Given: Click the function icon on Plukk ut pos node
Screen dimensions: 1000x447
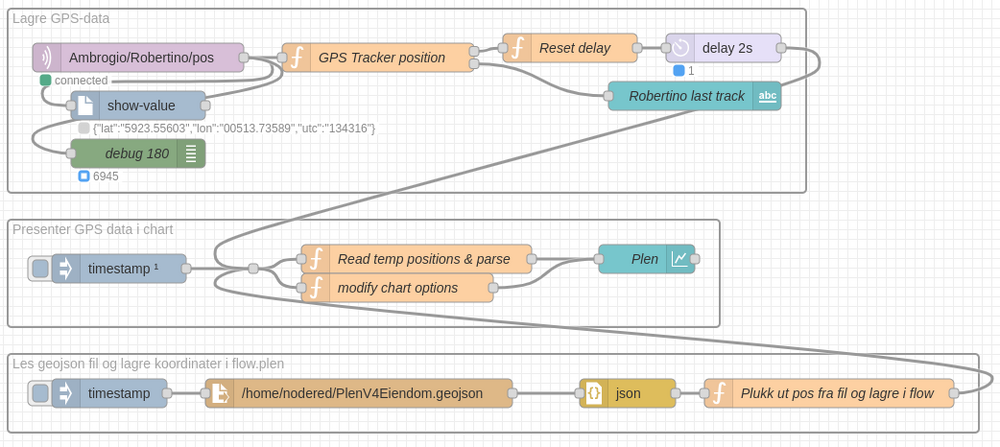Looking at the screenshot, I should (x=718, y=393).
